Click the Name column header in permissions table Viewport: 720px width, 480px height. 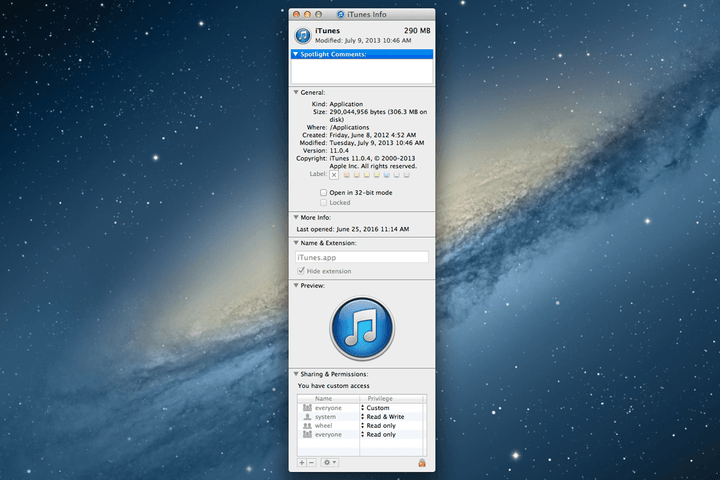(328, 399)
